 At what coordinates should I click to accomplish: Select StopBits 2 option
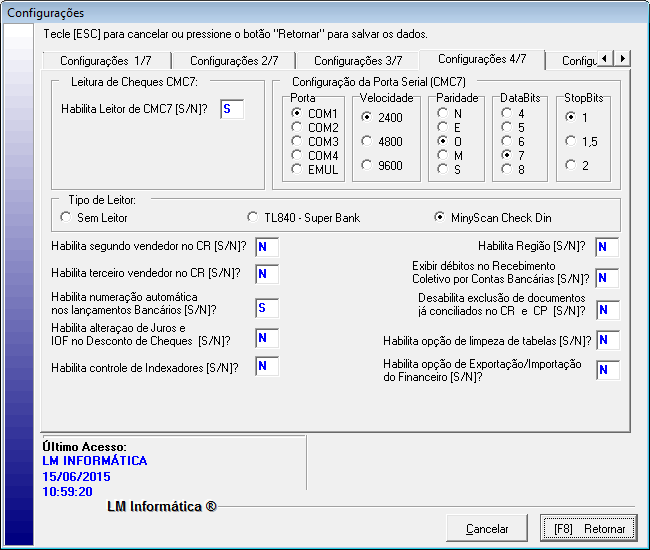[x=571, y=164]
